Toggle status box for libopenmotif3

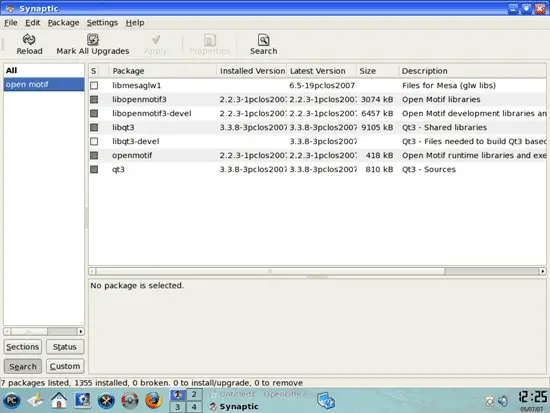pyautogui.click(x=94, y=99)
